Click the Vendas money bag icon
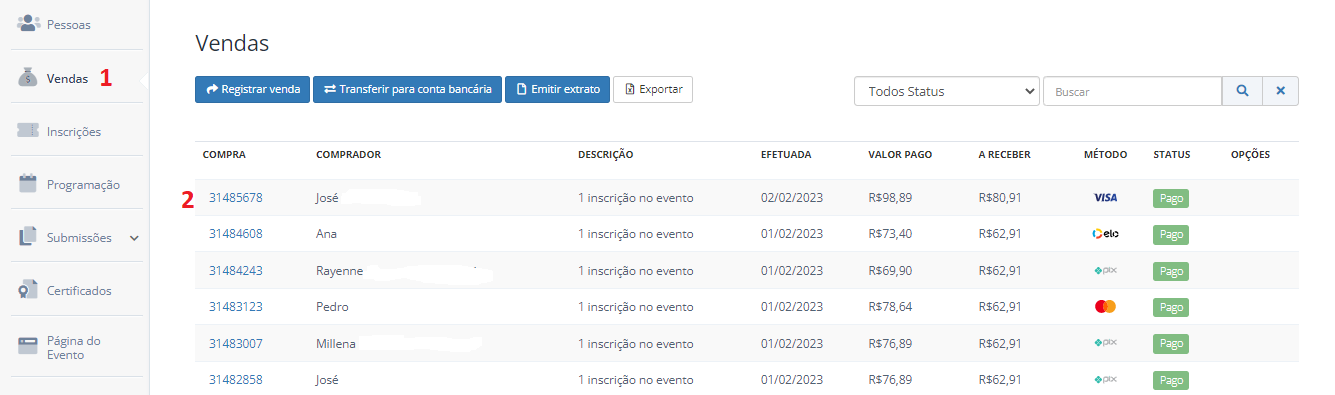Screen dimensions: 1335x395 28,77
